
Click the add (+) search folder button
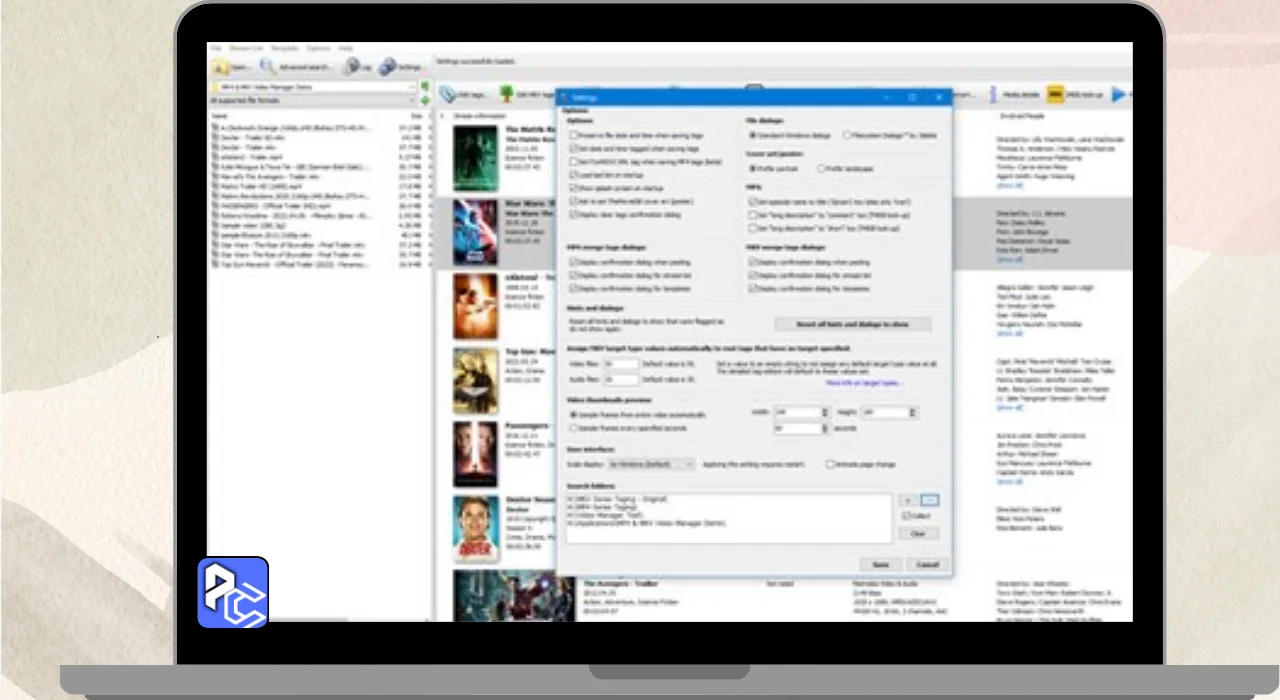(908, 500)
